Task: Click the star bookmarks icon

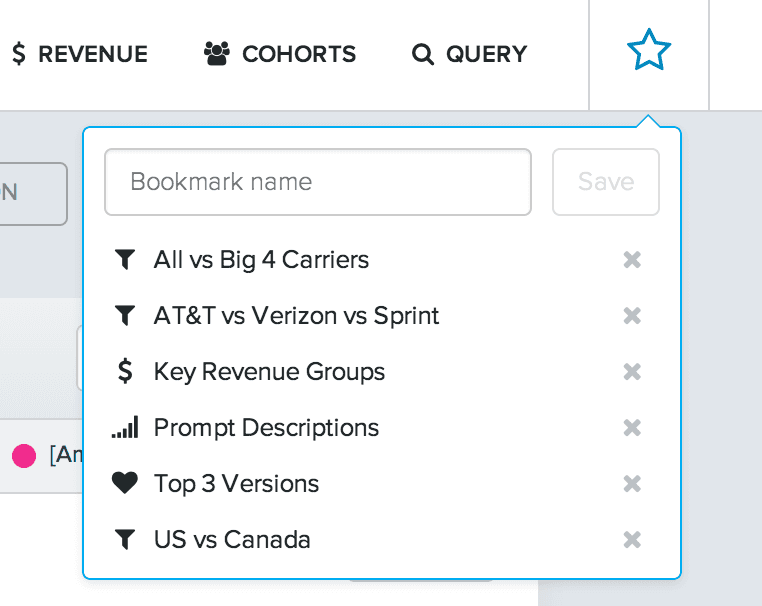Action: 649,51
